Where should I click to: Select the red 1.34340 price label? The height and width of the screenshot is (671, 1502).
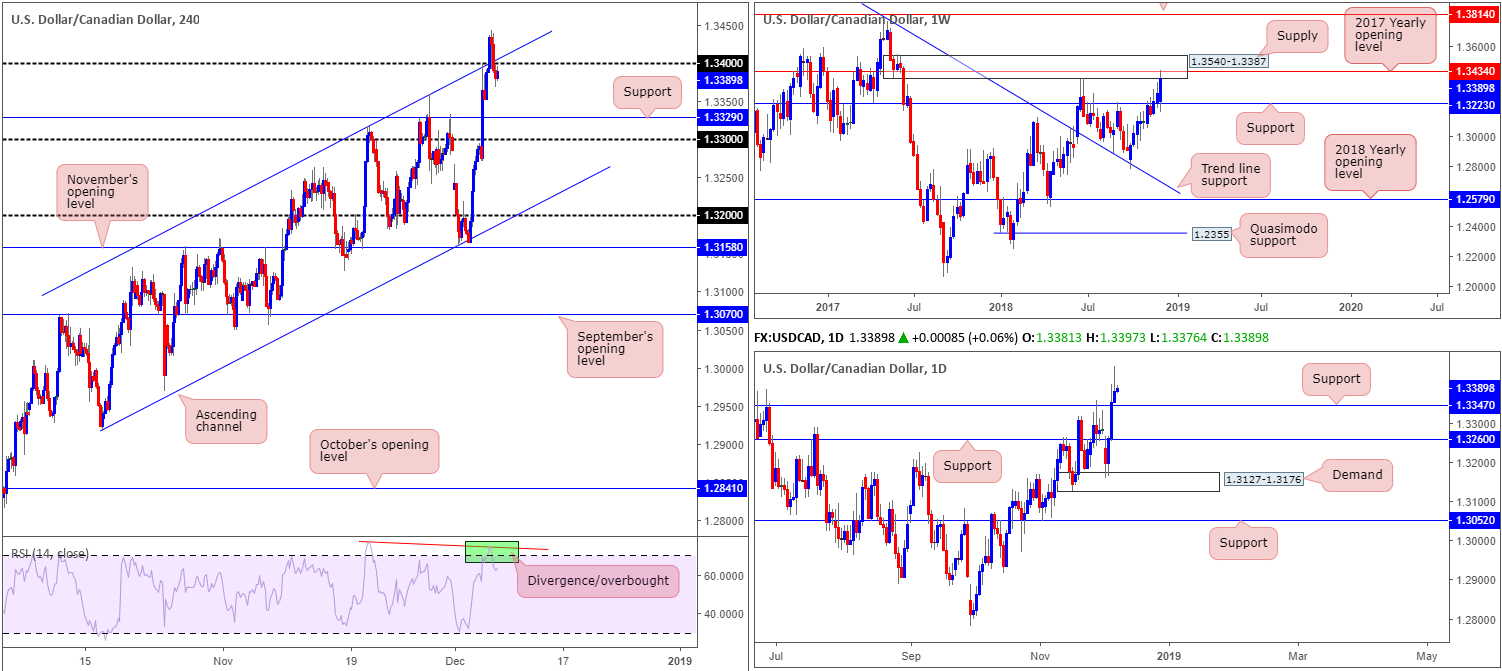coord(1475,72)
